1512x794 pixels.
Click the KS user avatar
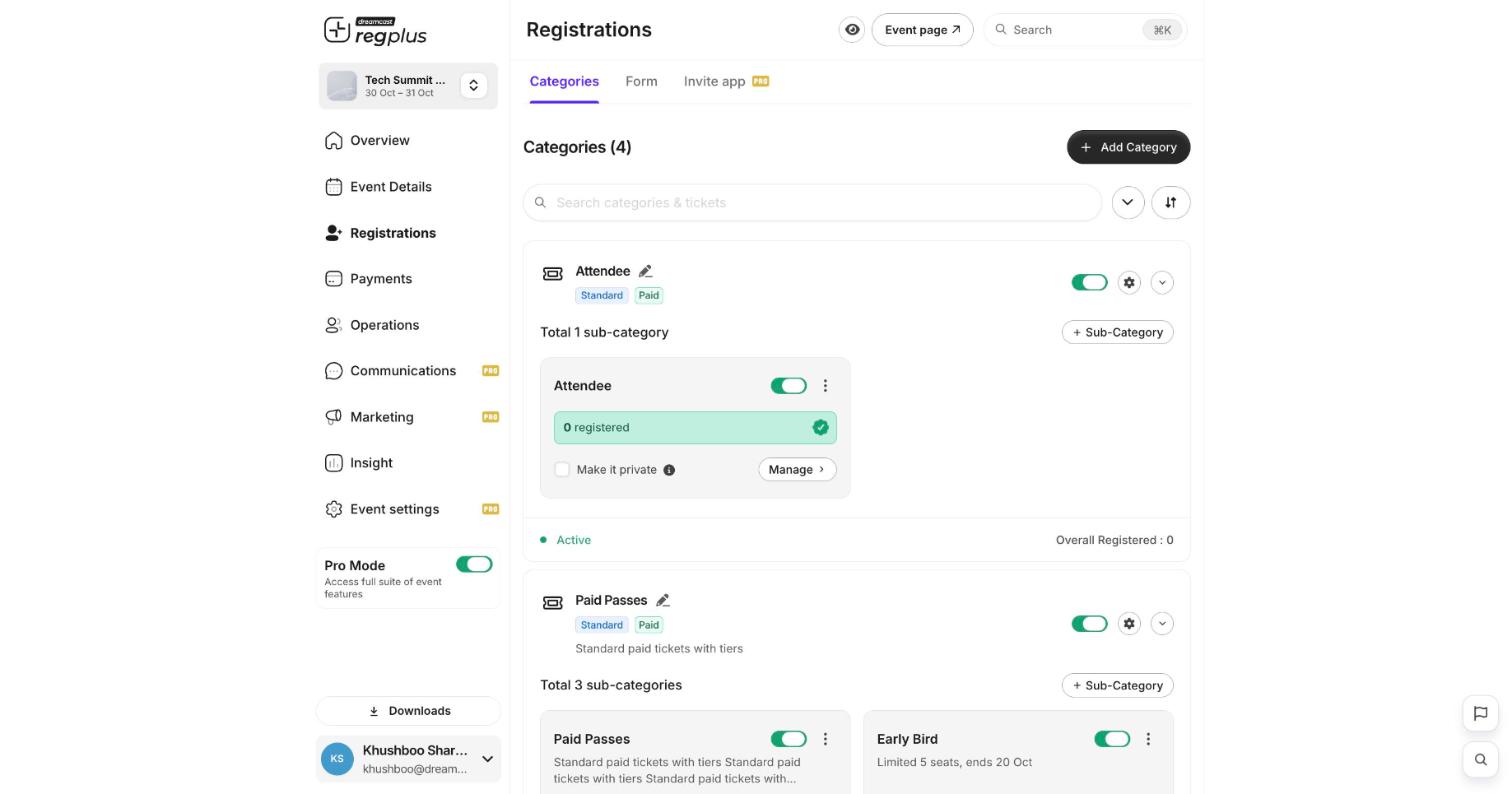337,759
